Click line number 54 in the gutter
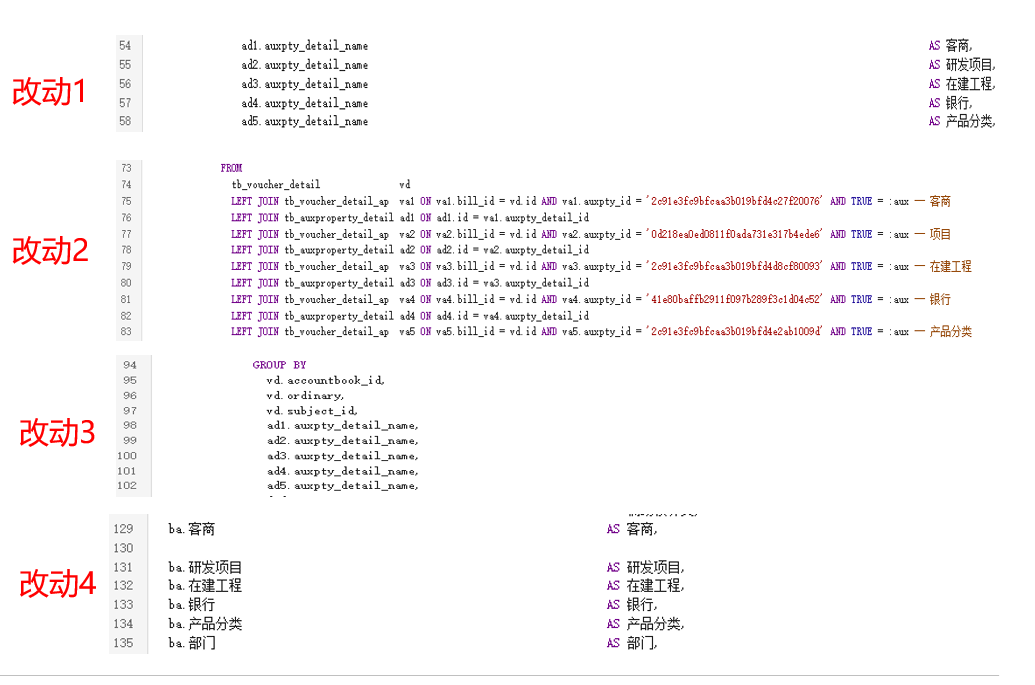The width and height of the screenshot is (1035, 685). click(125, 46)
